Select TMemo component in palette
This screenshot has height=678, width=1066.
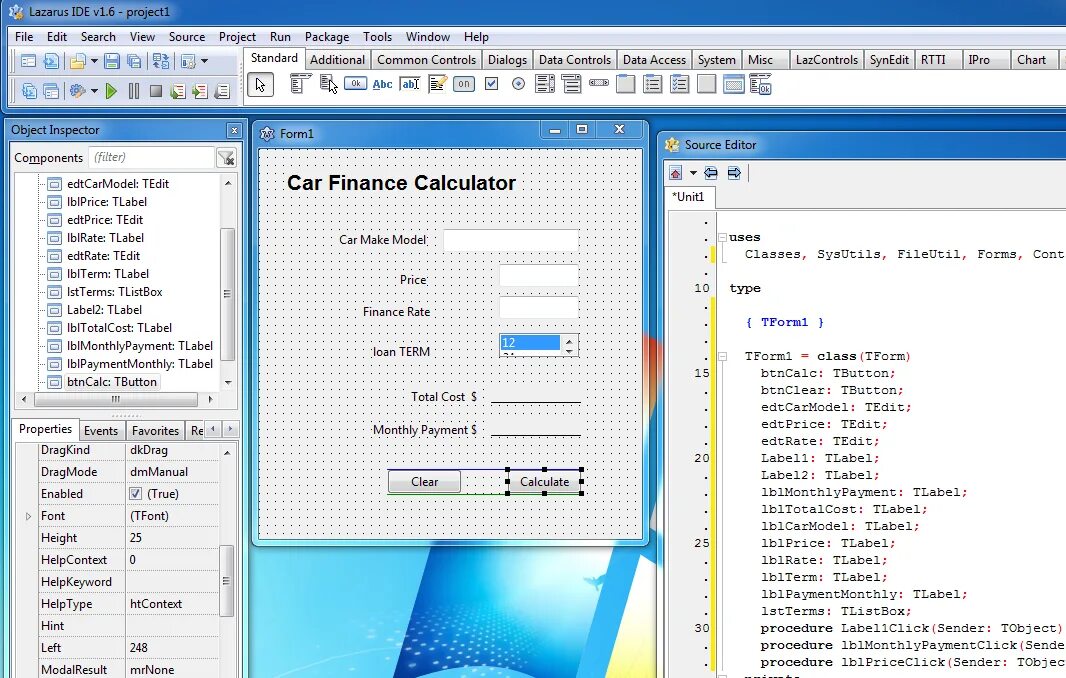pos(437,84)
